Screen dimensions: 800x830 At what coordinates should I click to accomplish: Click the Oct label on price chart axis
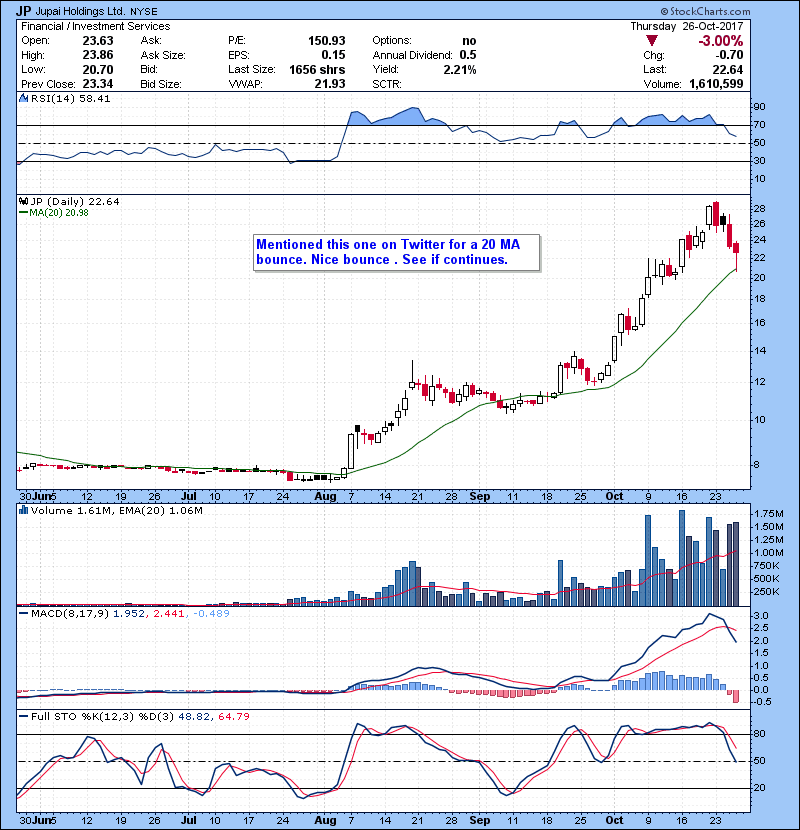[614, 497]
